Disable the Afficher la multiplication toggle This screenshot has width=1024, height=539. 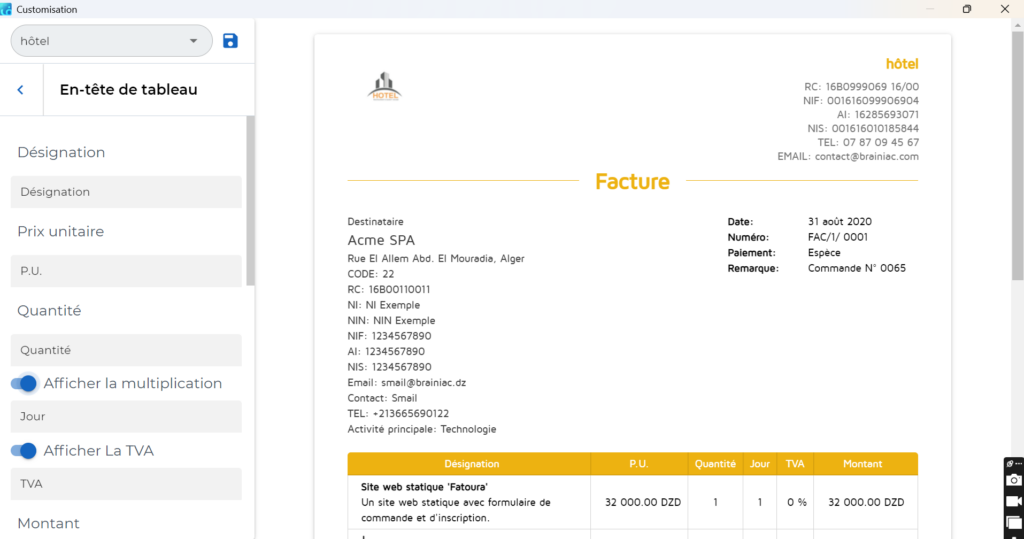24,384
